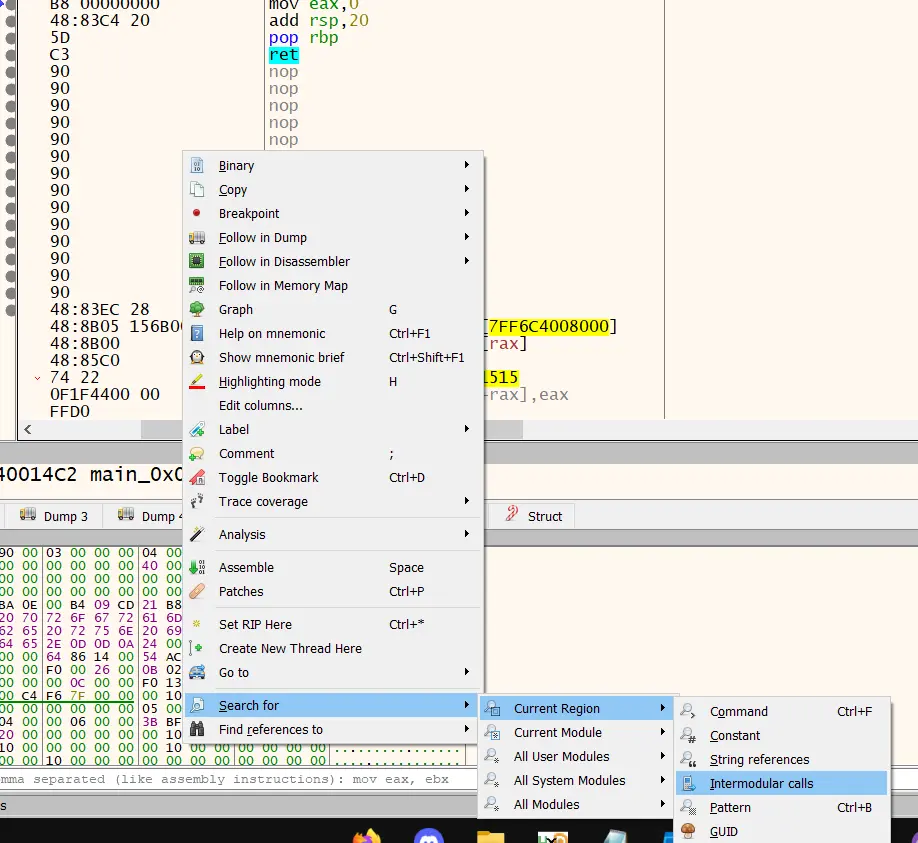Image resolution: width=918 pixels, height=843 pixels.
Task: Click the Highlighting mode pencil icon
Action: 197,382
